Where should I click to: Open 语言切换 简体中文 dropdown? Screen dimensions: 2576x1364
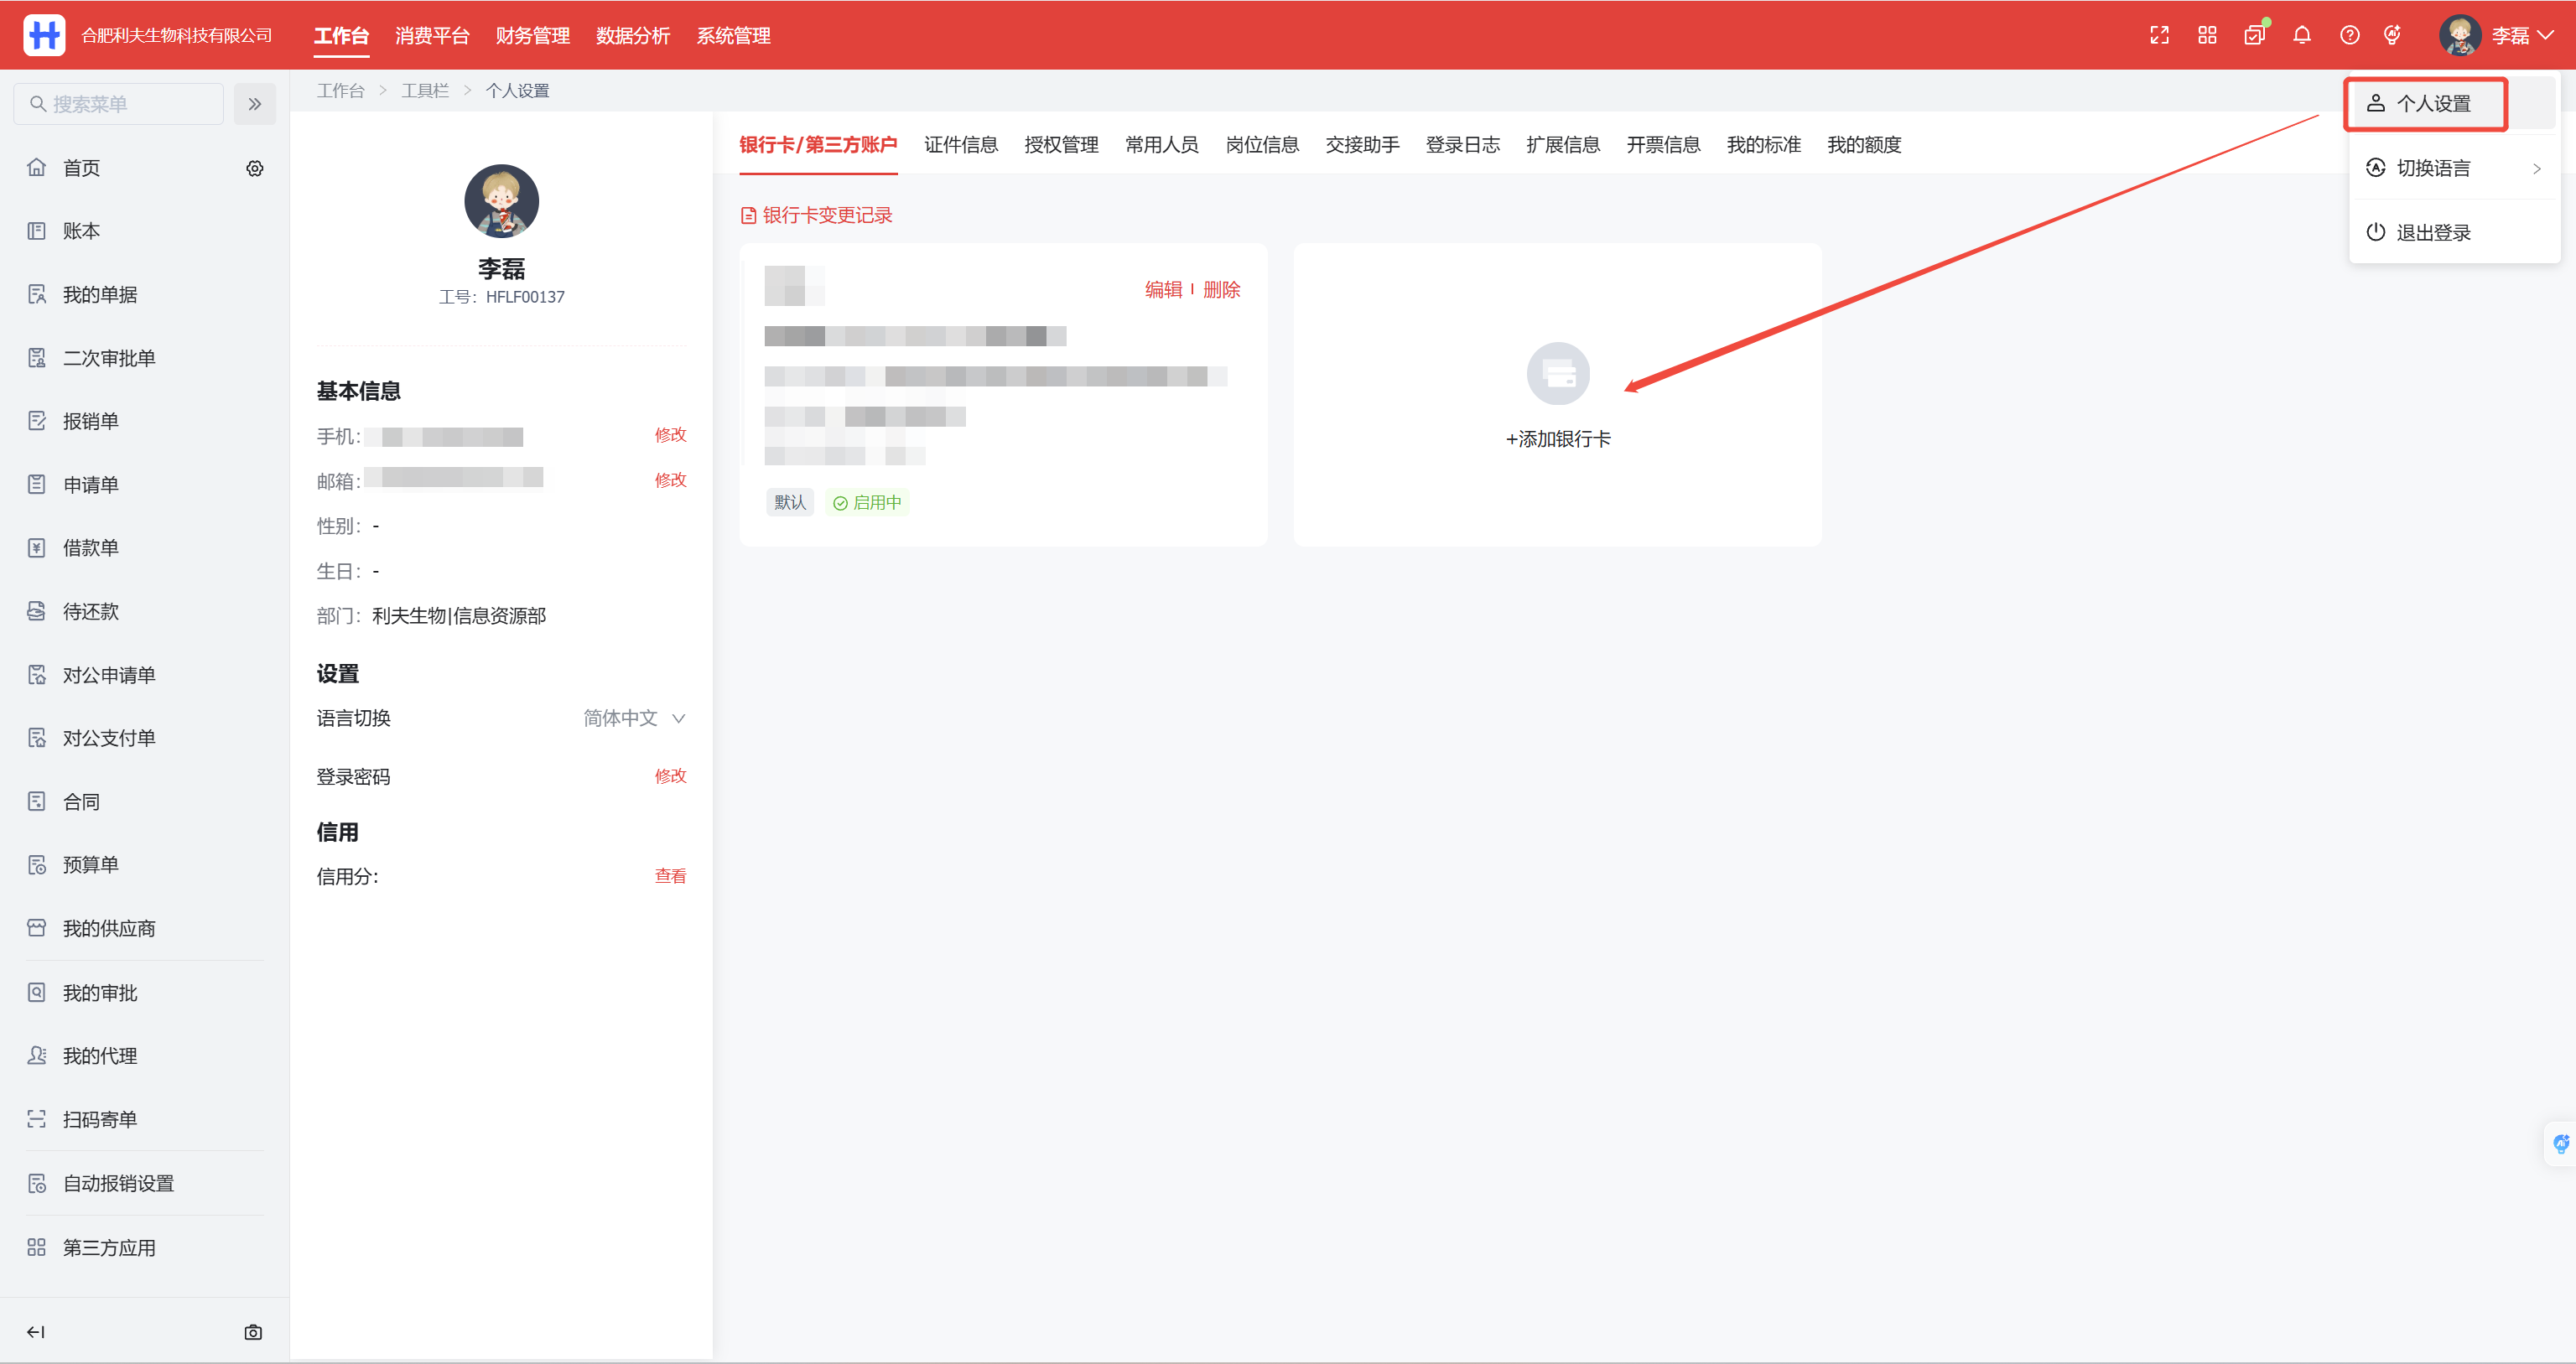pos(634,718)
